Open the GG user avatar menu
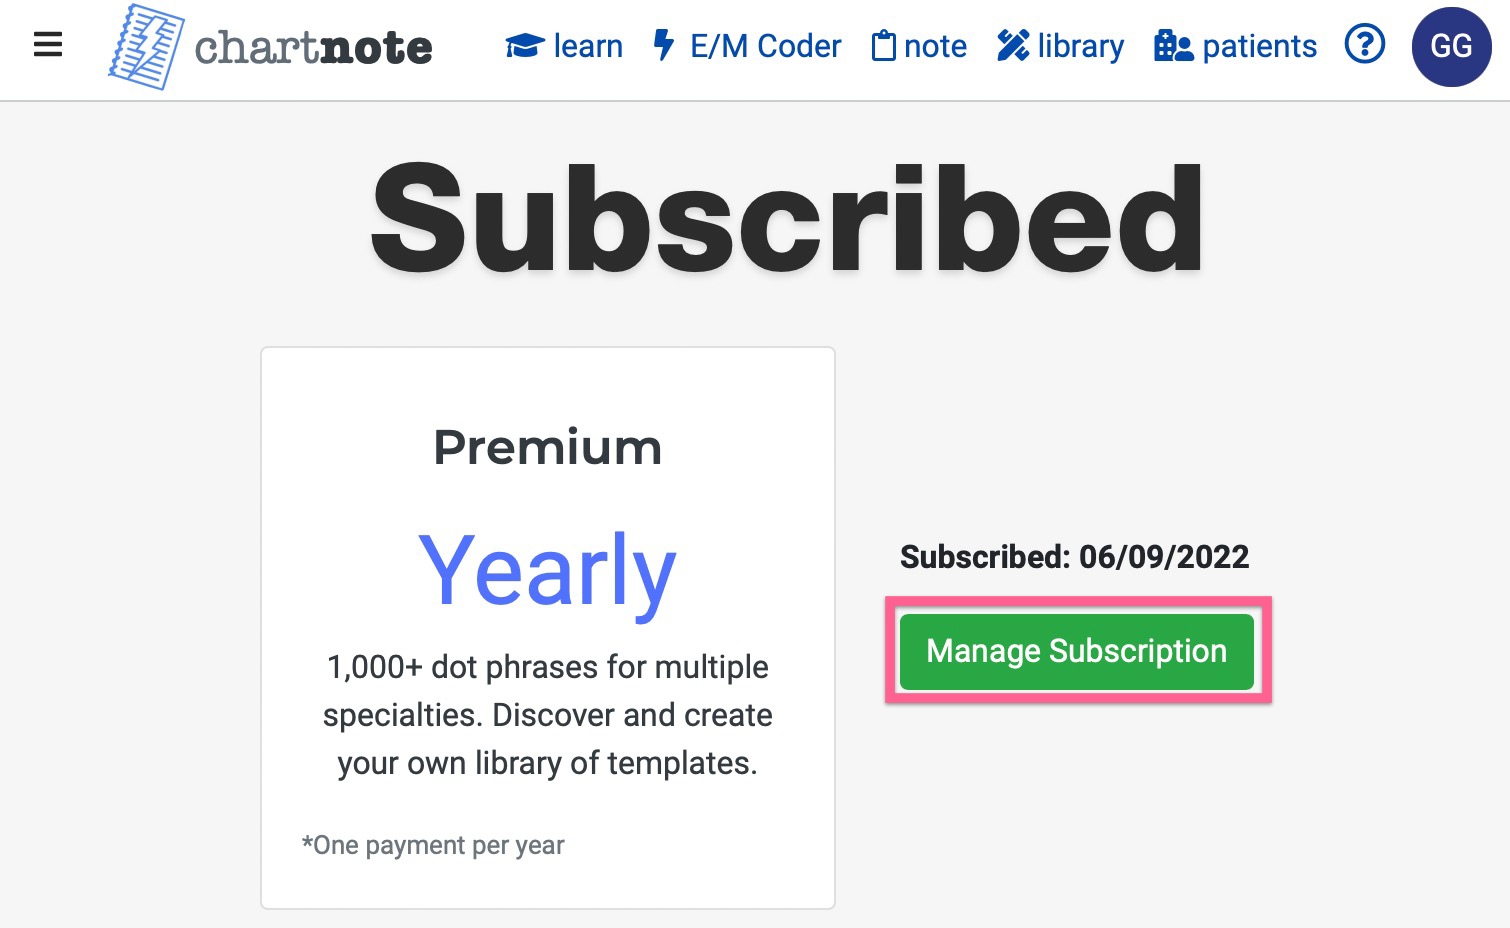 [1451, 47]
